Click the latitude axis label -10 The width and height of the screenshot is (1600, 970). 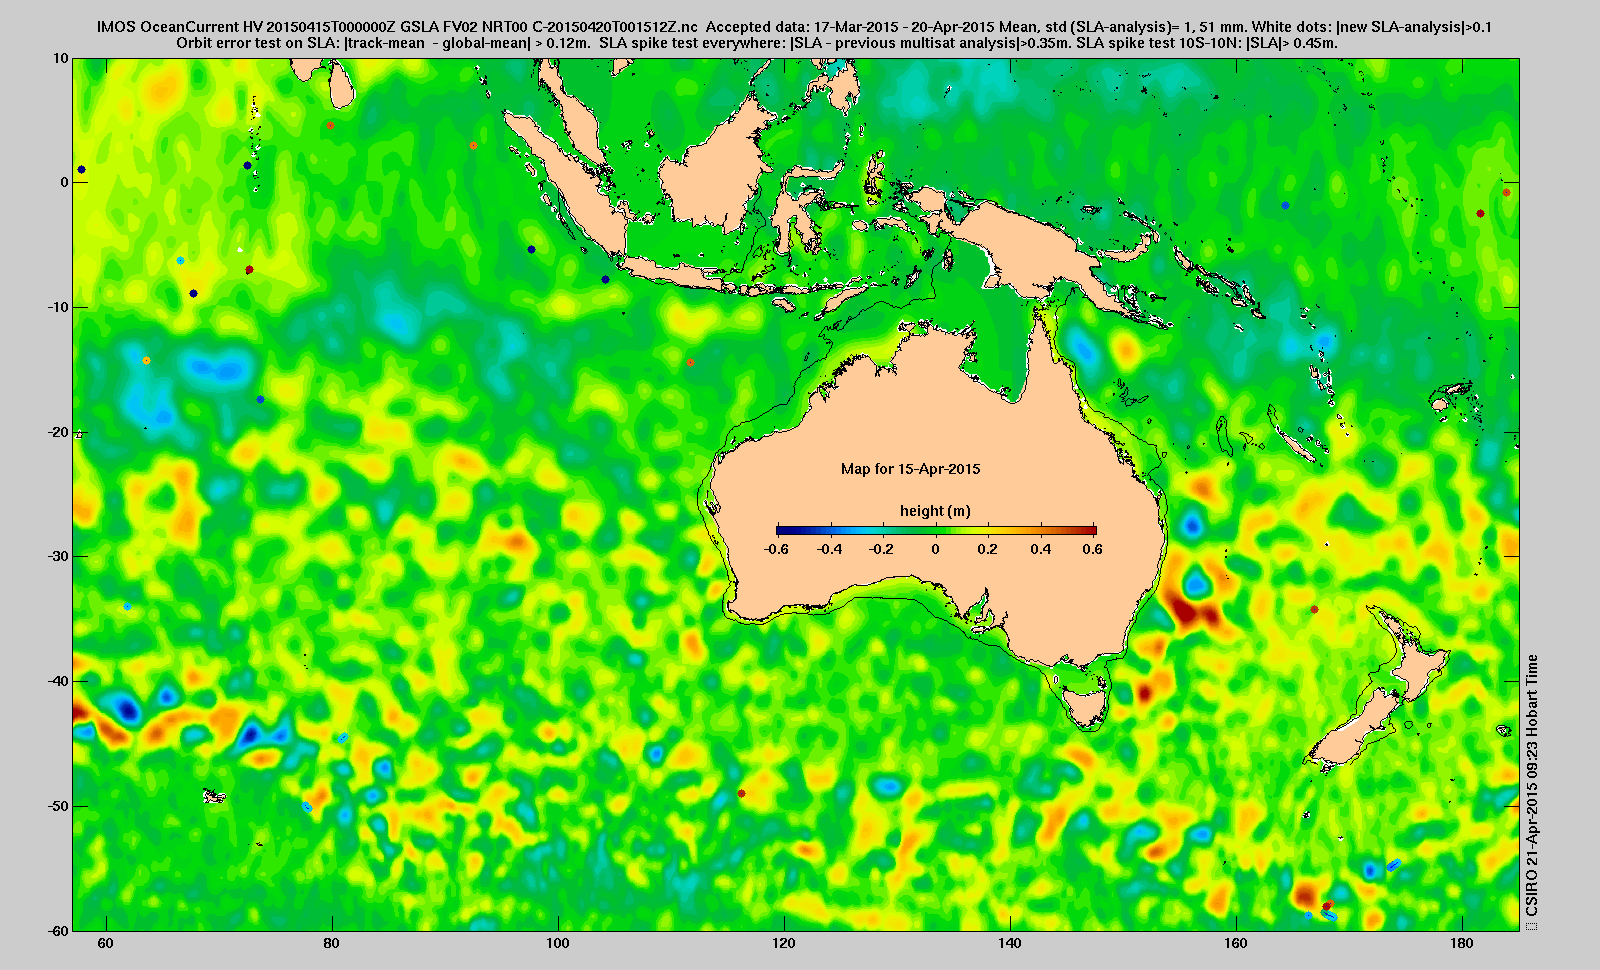[x=58, y=307]
